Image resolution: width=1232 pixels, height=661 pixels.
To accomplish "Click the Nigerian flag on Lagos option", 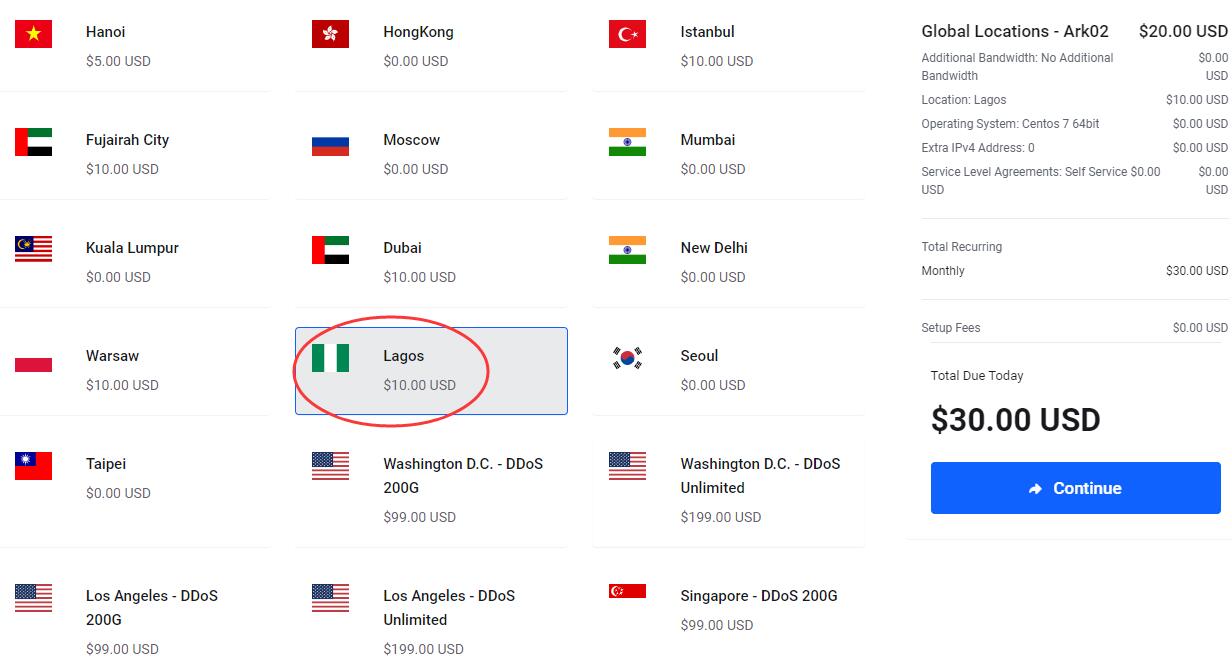I will (x=330, y=357).
